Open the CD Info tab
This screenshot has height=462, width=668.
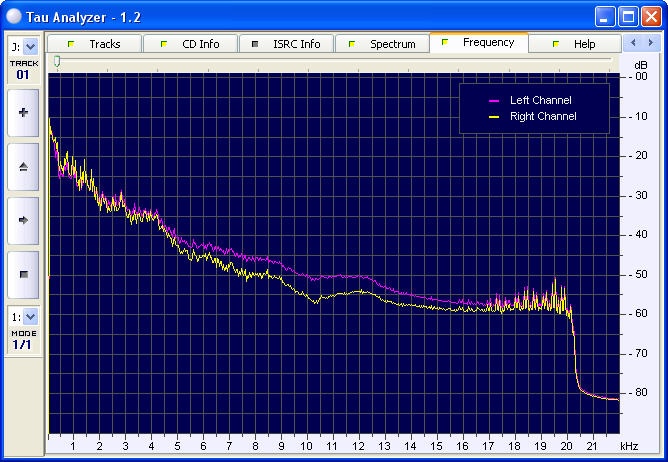click(190, 44)
